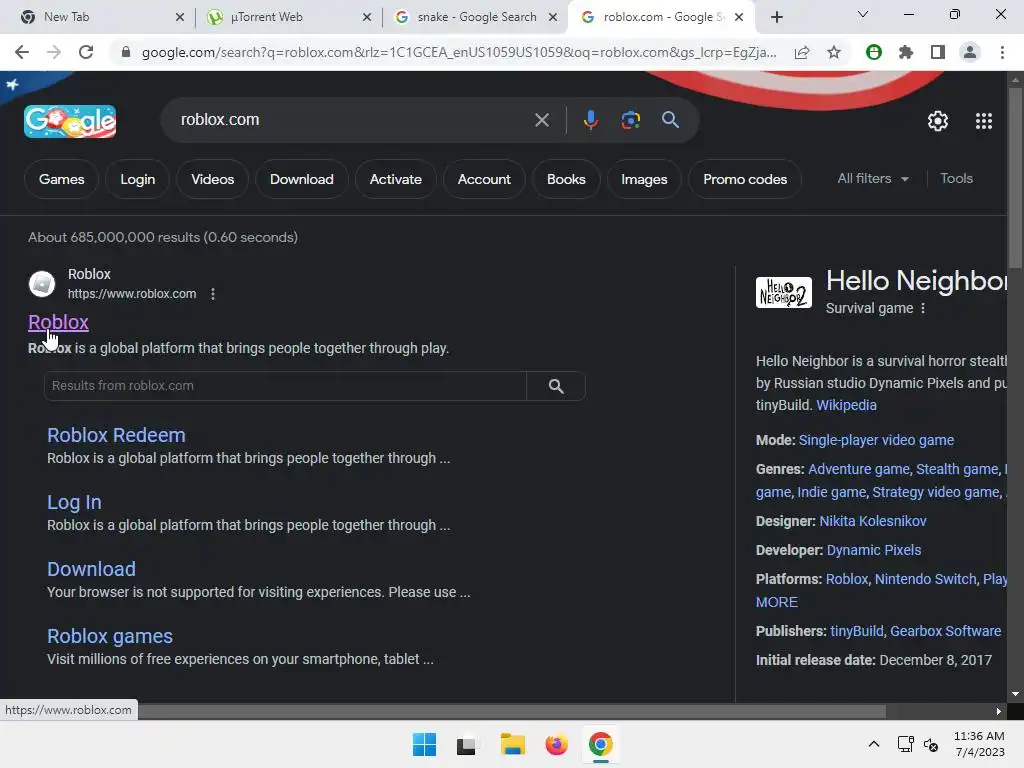Click the main Google search box

click(x=353, y=120)
